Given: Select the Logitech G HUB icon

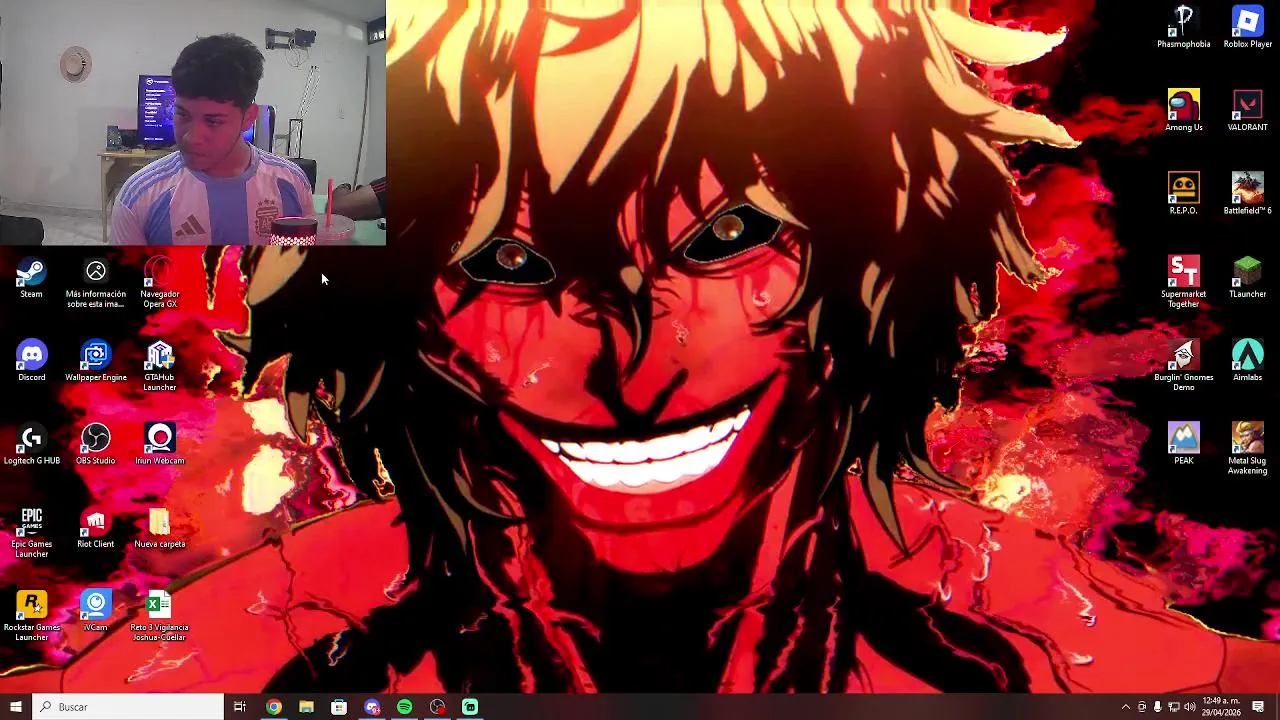Looking at the screenshot, I should [x=31, y=445].
